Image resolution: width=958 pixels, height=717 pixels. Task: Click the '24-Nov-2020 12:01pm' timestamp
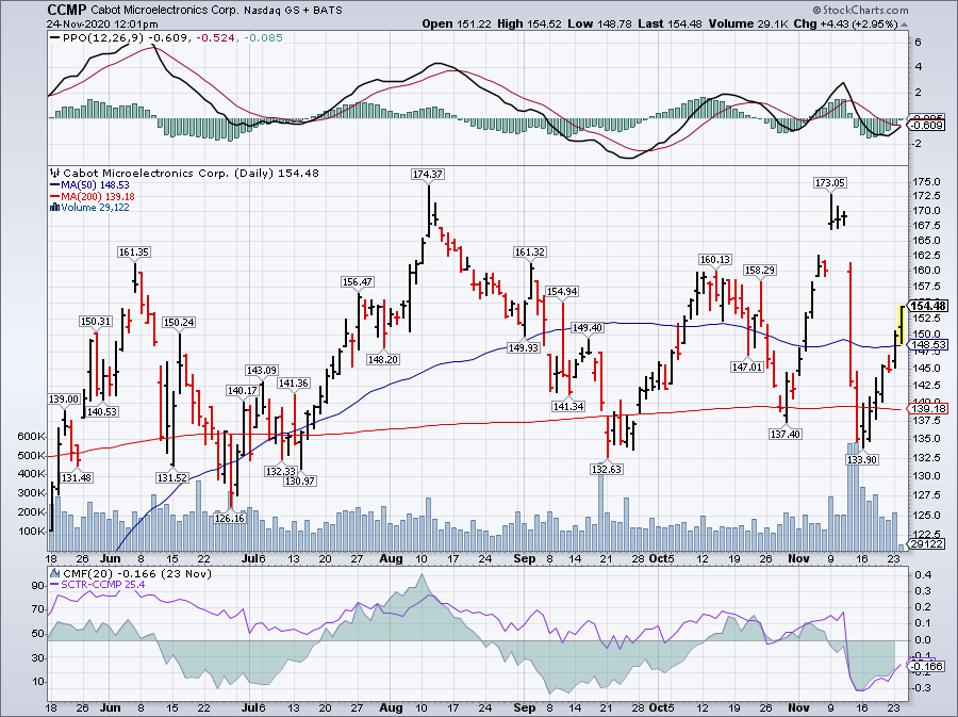[x=103, y=24]
